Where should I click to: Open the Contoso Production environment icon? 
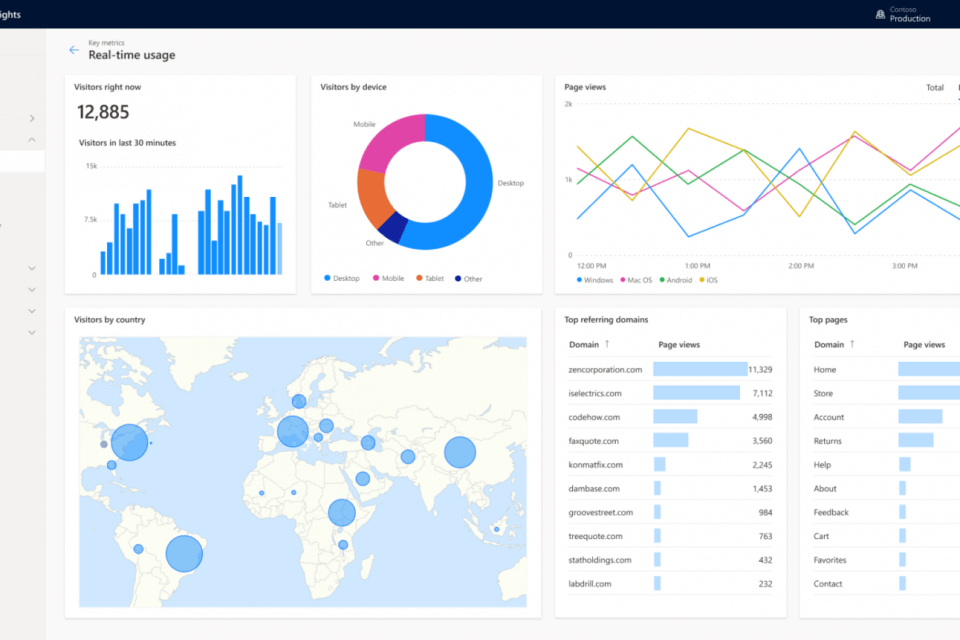879,13
